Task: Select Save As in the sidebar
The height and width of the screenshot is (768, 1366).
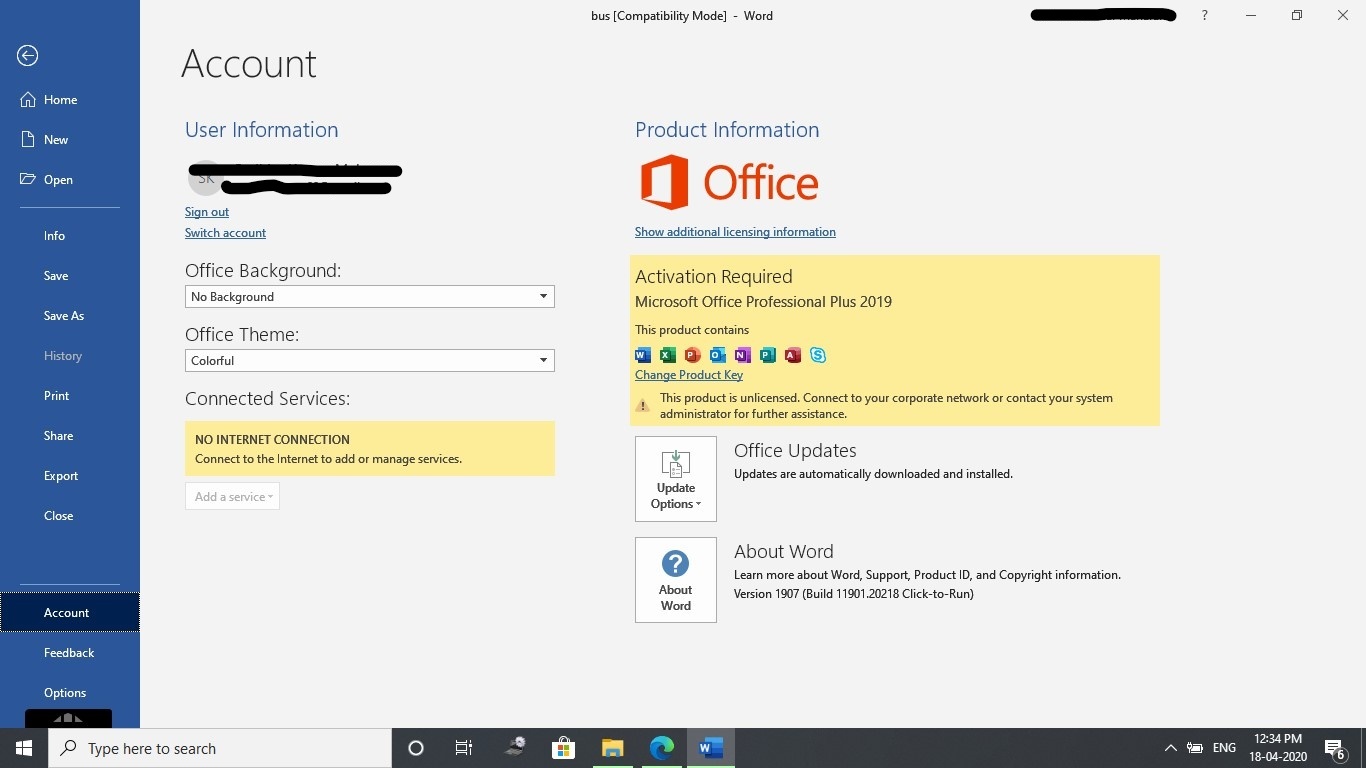Action: click(64, 316)
